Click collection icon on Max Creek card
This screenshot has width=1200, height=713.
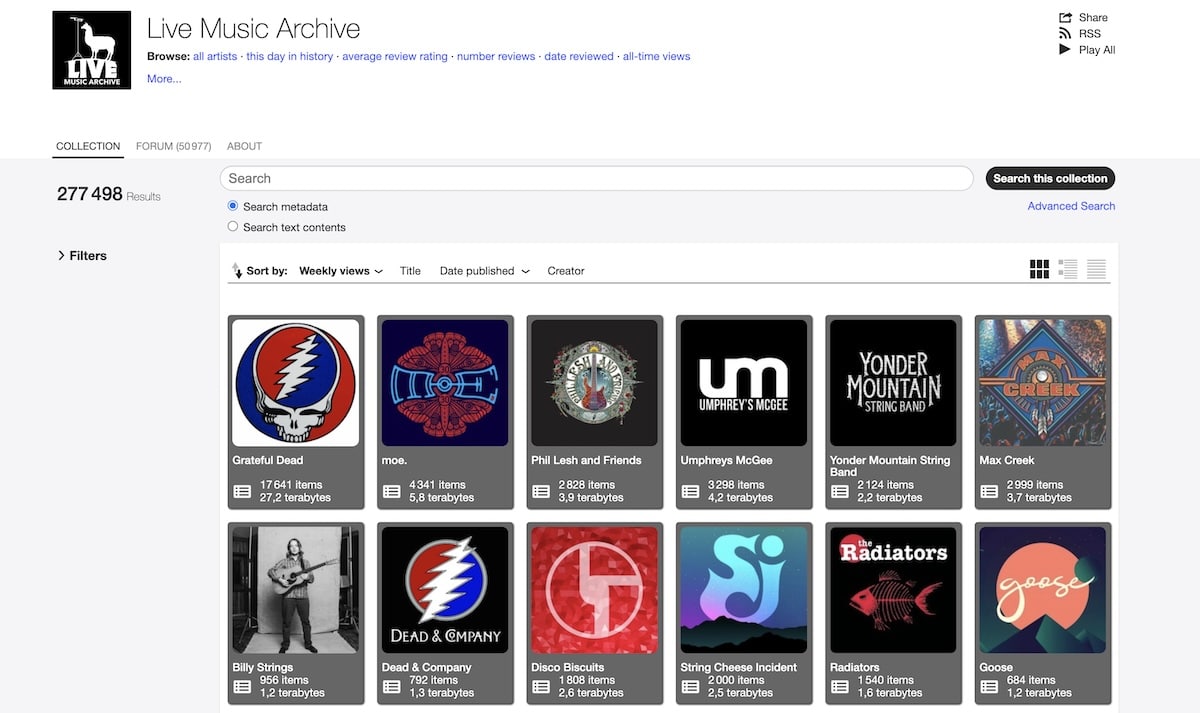(x=989, y=491)
